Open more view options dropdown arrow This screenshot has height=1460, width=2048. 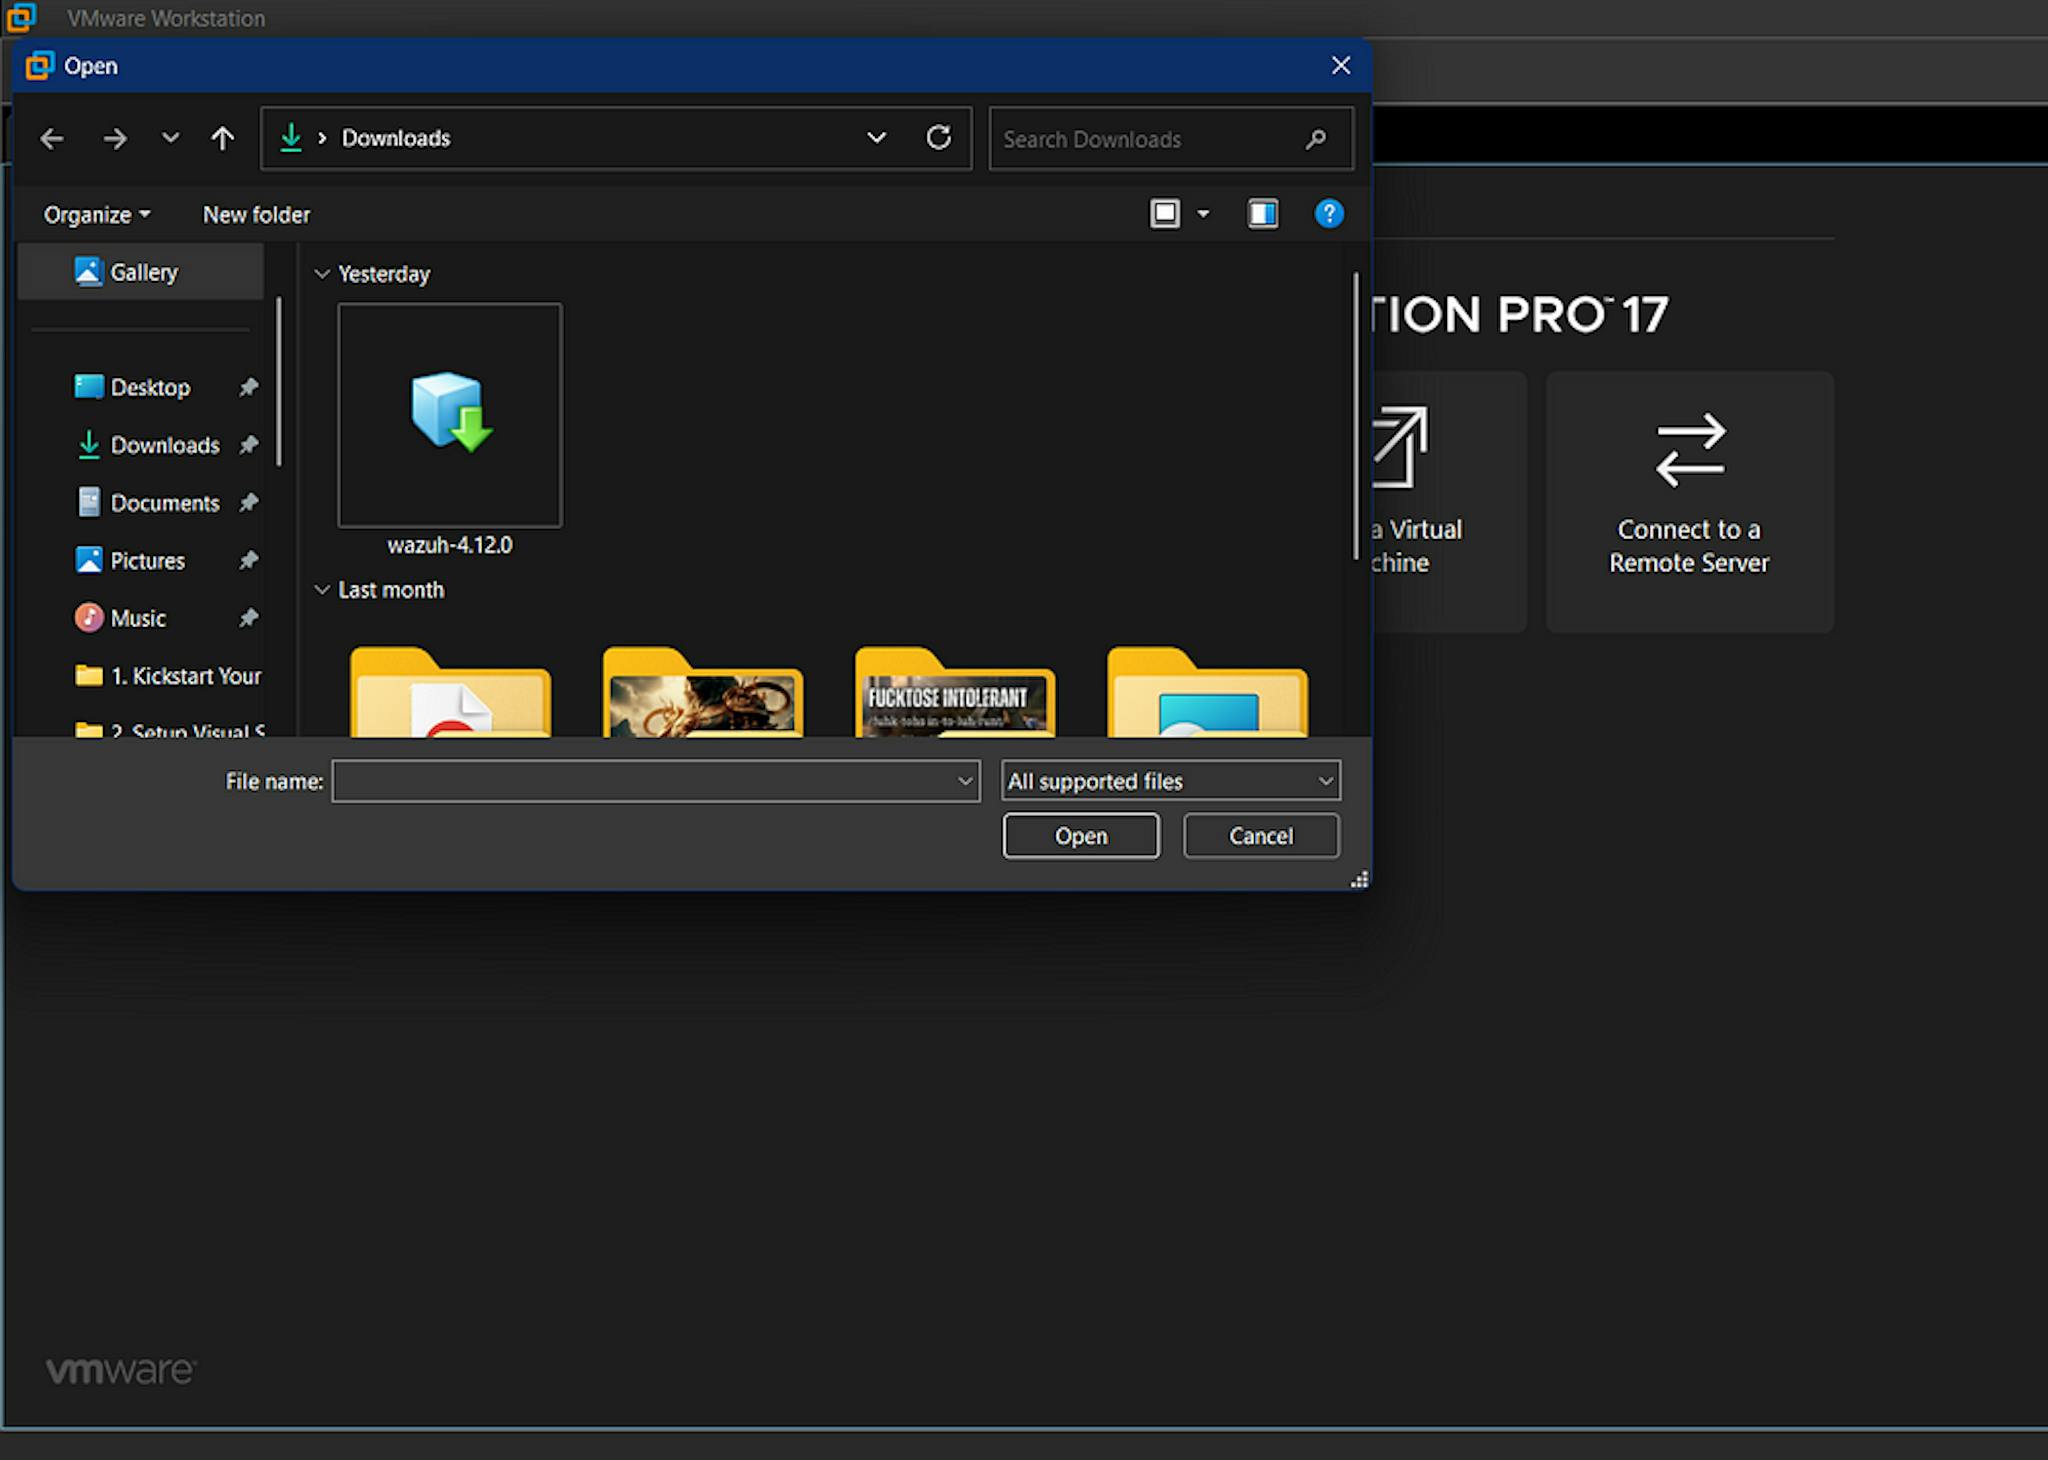pos(1203,214)
